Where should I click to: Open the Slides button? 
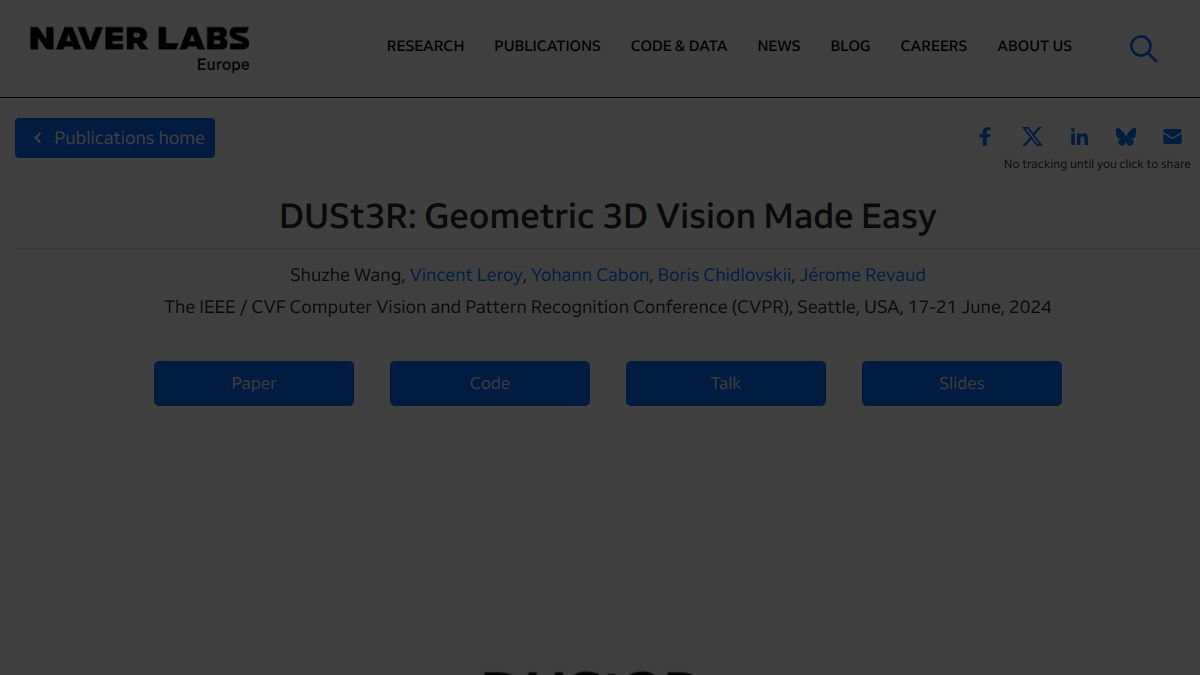[962, 383]
